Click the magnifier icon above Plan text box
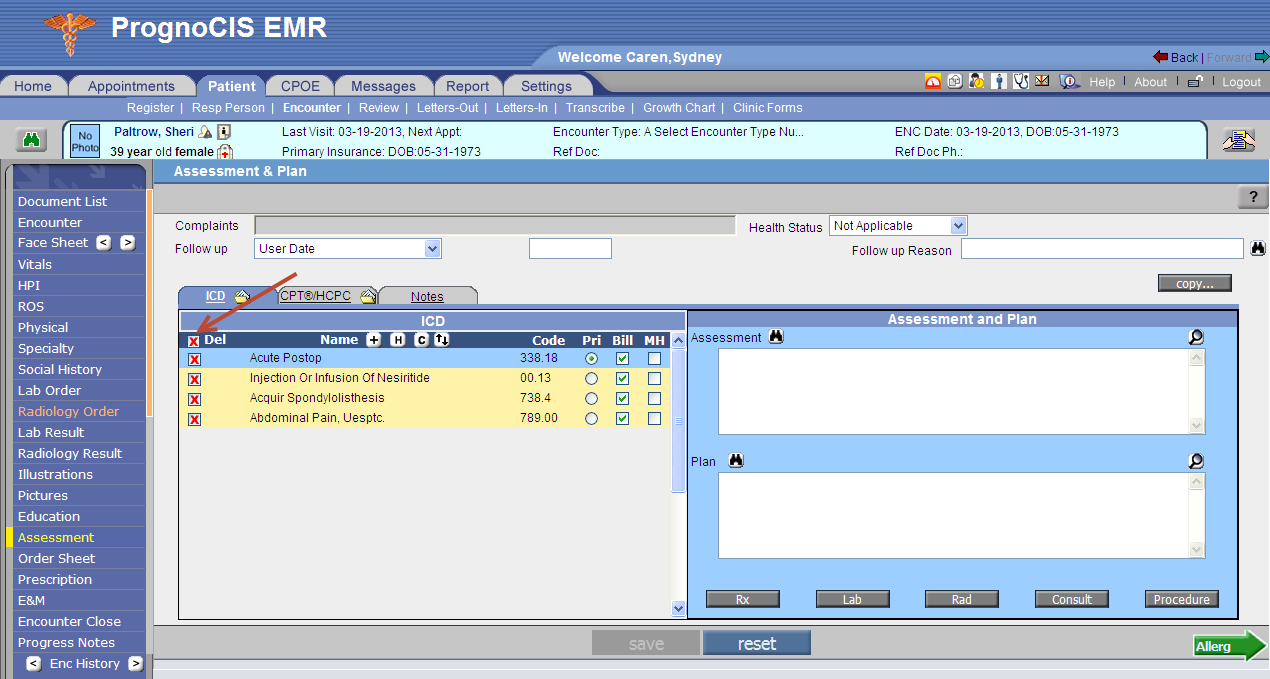1270x679 pixels. pyautogui.click(x=1196, y=461)
